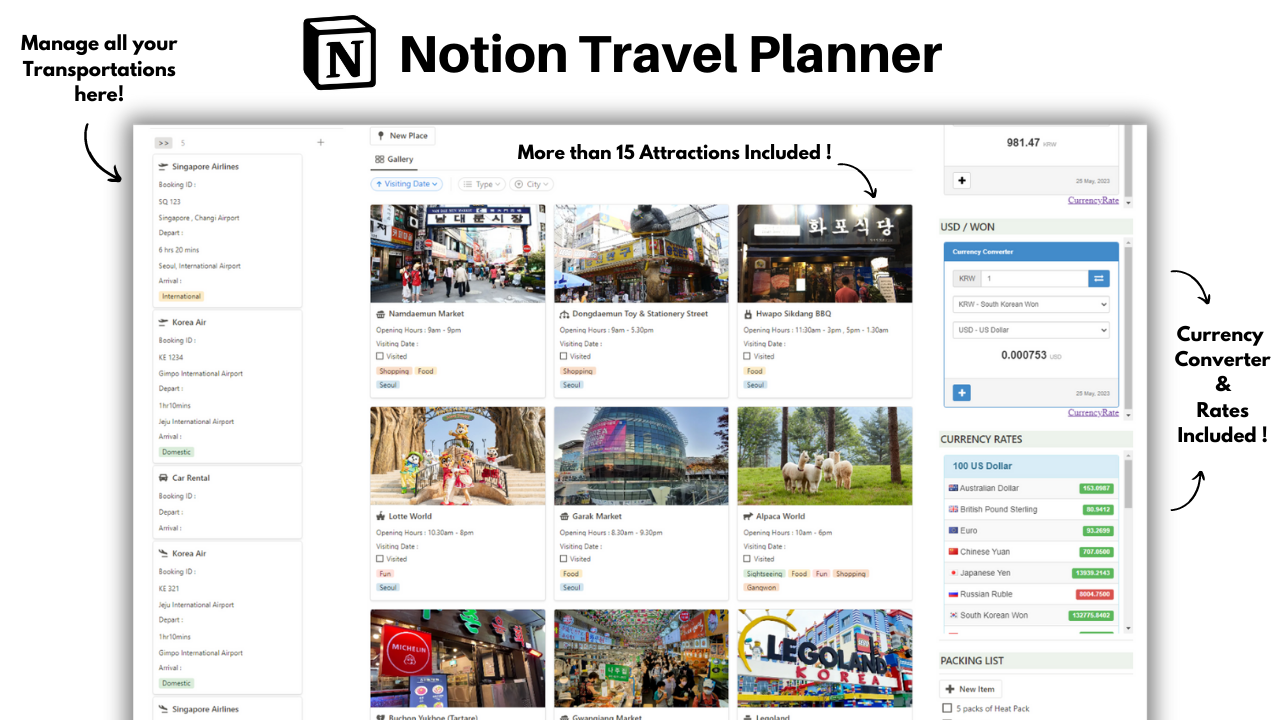Tick Visited on the Lotte World card

(x=377, y=559)
